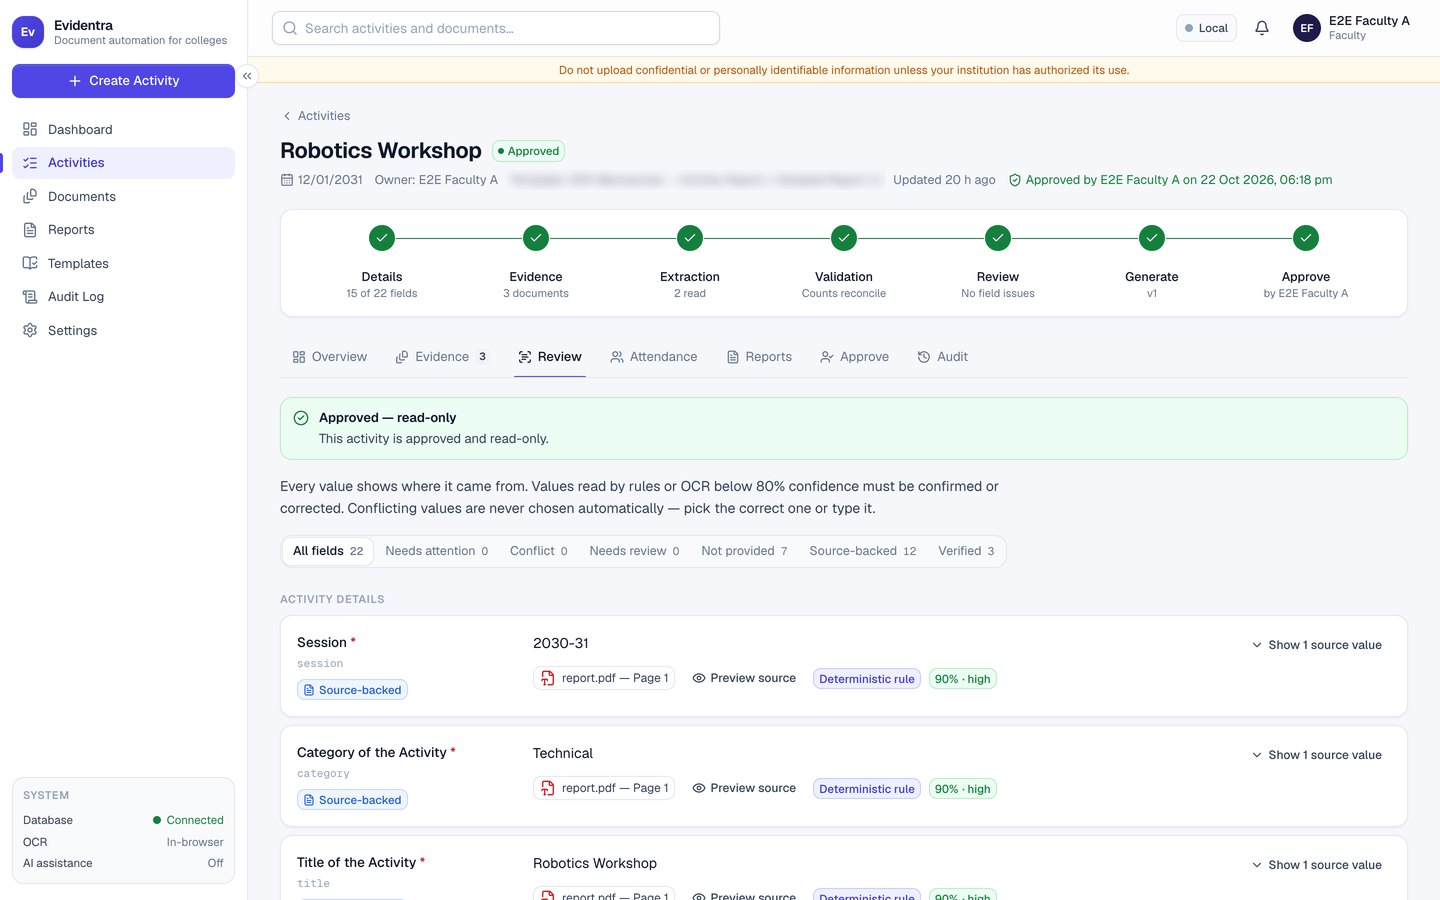Click the EF user avatar
Viewport: 1440px width, 900px height.
click(1306, 28)
